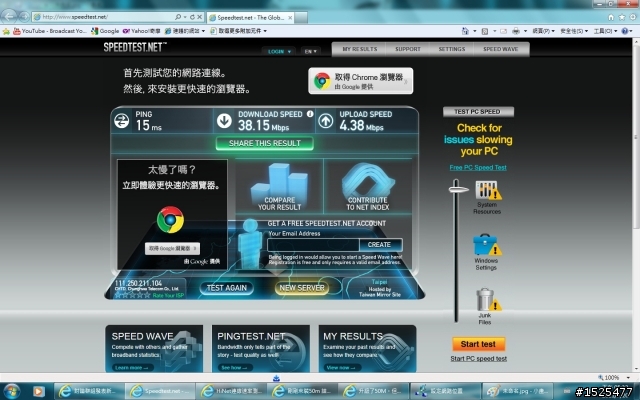Viewport: 640px width, 400px height.
Task: Click the command bar Home page icon
Action: click(465, 31)
